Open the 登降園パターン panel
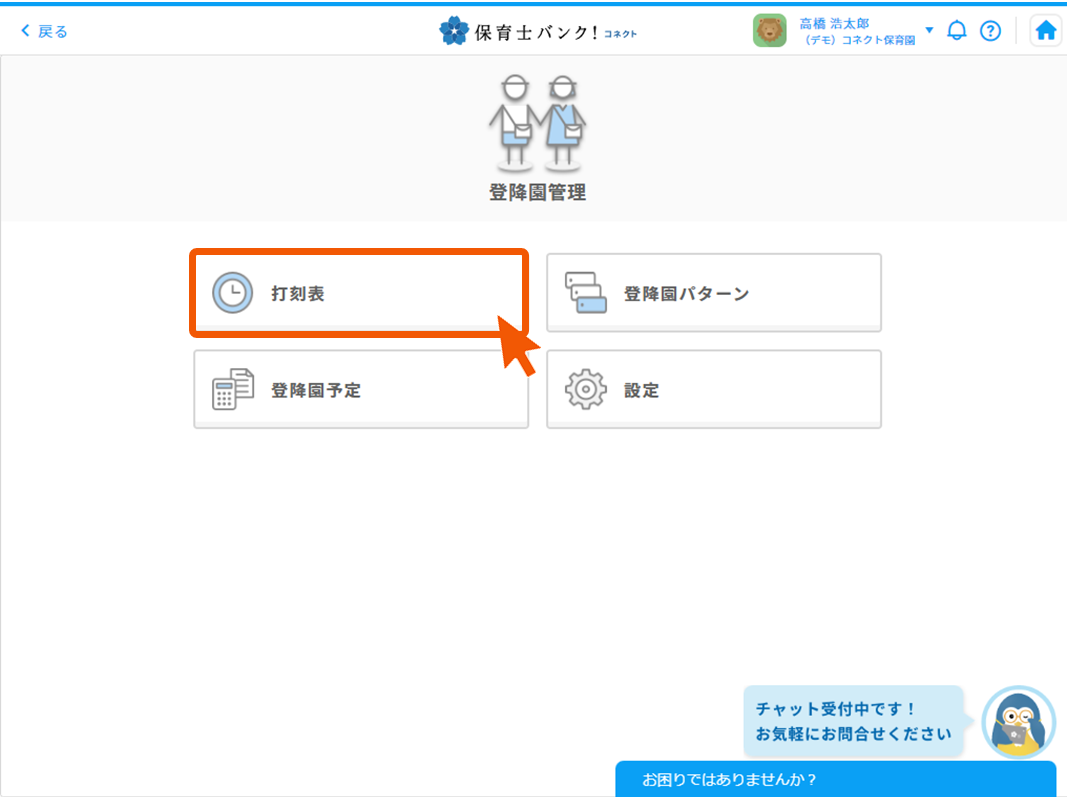The height and width of the screenshot is (800, 1067). (713, 291)
